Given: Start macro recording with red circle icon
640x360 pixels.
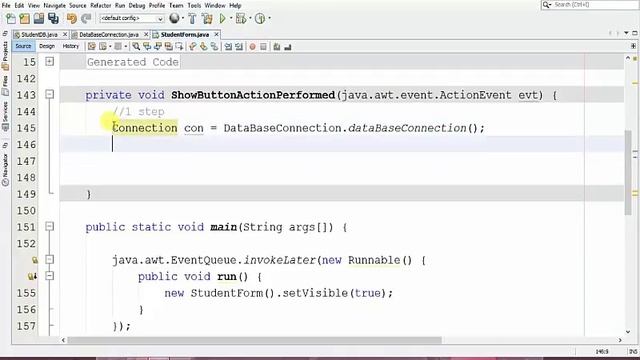Looking at the screenshot, I should pos(252,47).
